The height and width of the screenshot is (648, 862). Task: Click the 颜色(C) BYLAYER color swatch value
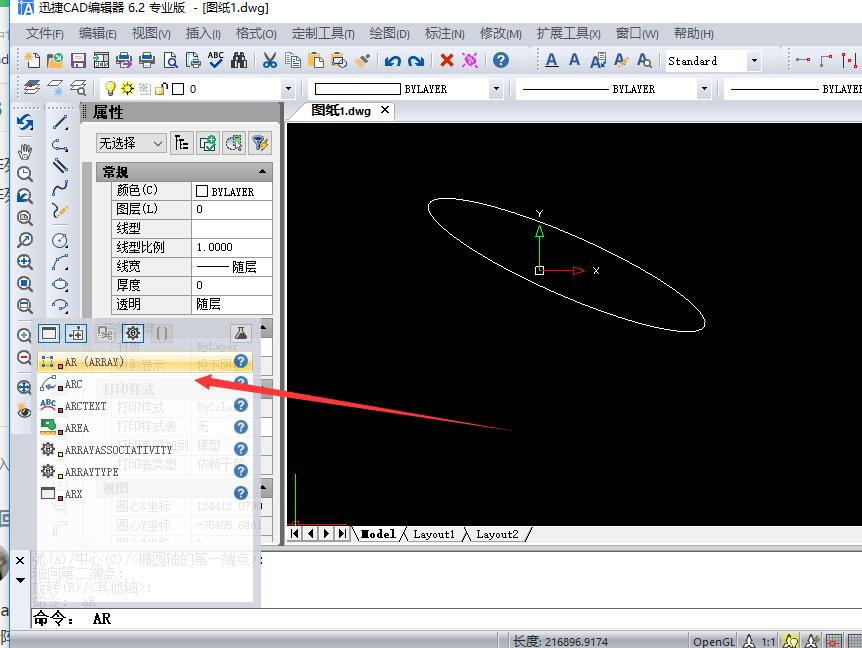(232, 191)
